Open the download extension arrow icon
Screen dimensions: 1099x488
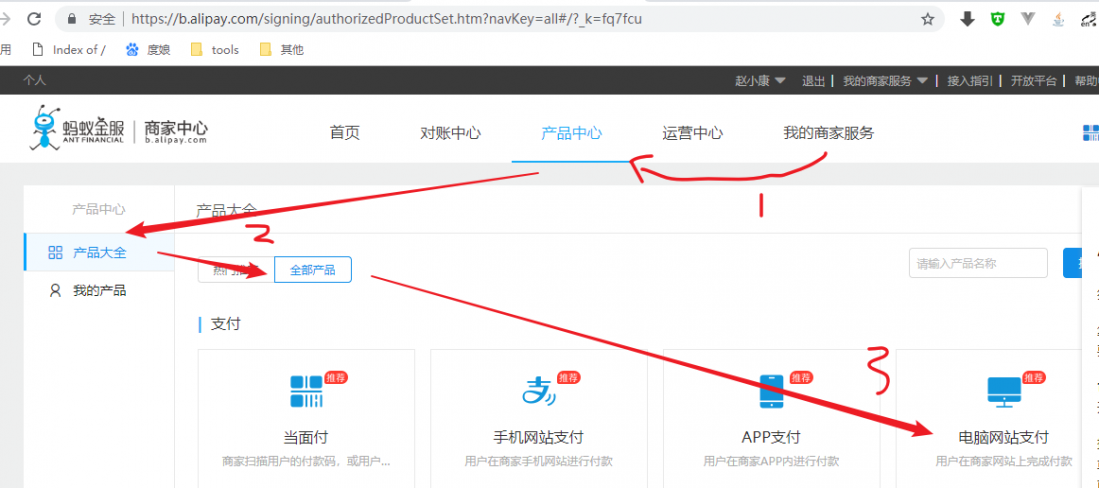pos(967,20)
